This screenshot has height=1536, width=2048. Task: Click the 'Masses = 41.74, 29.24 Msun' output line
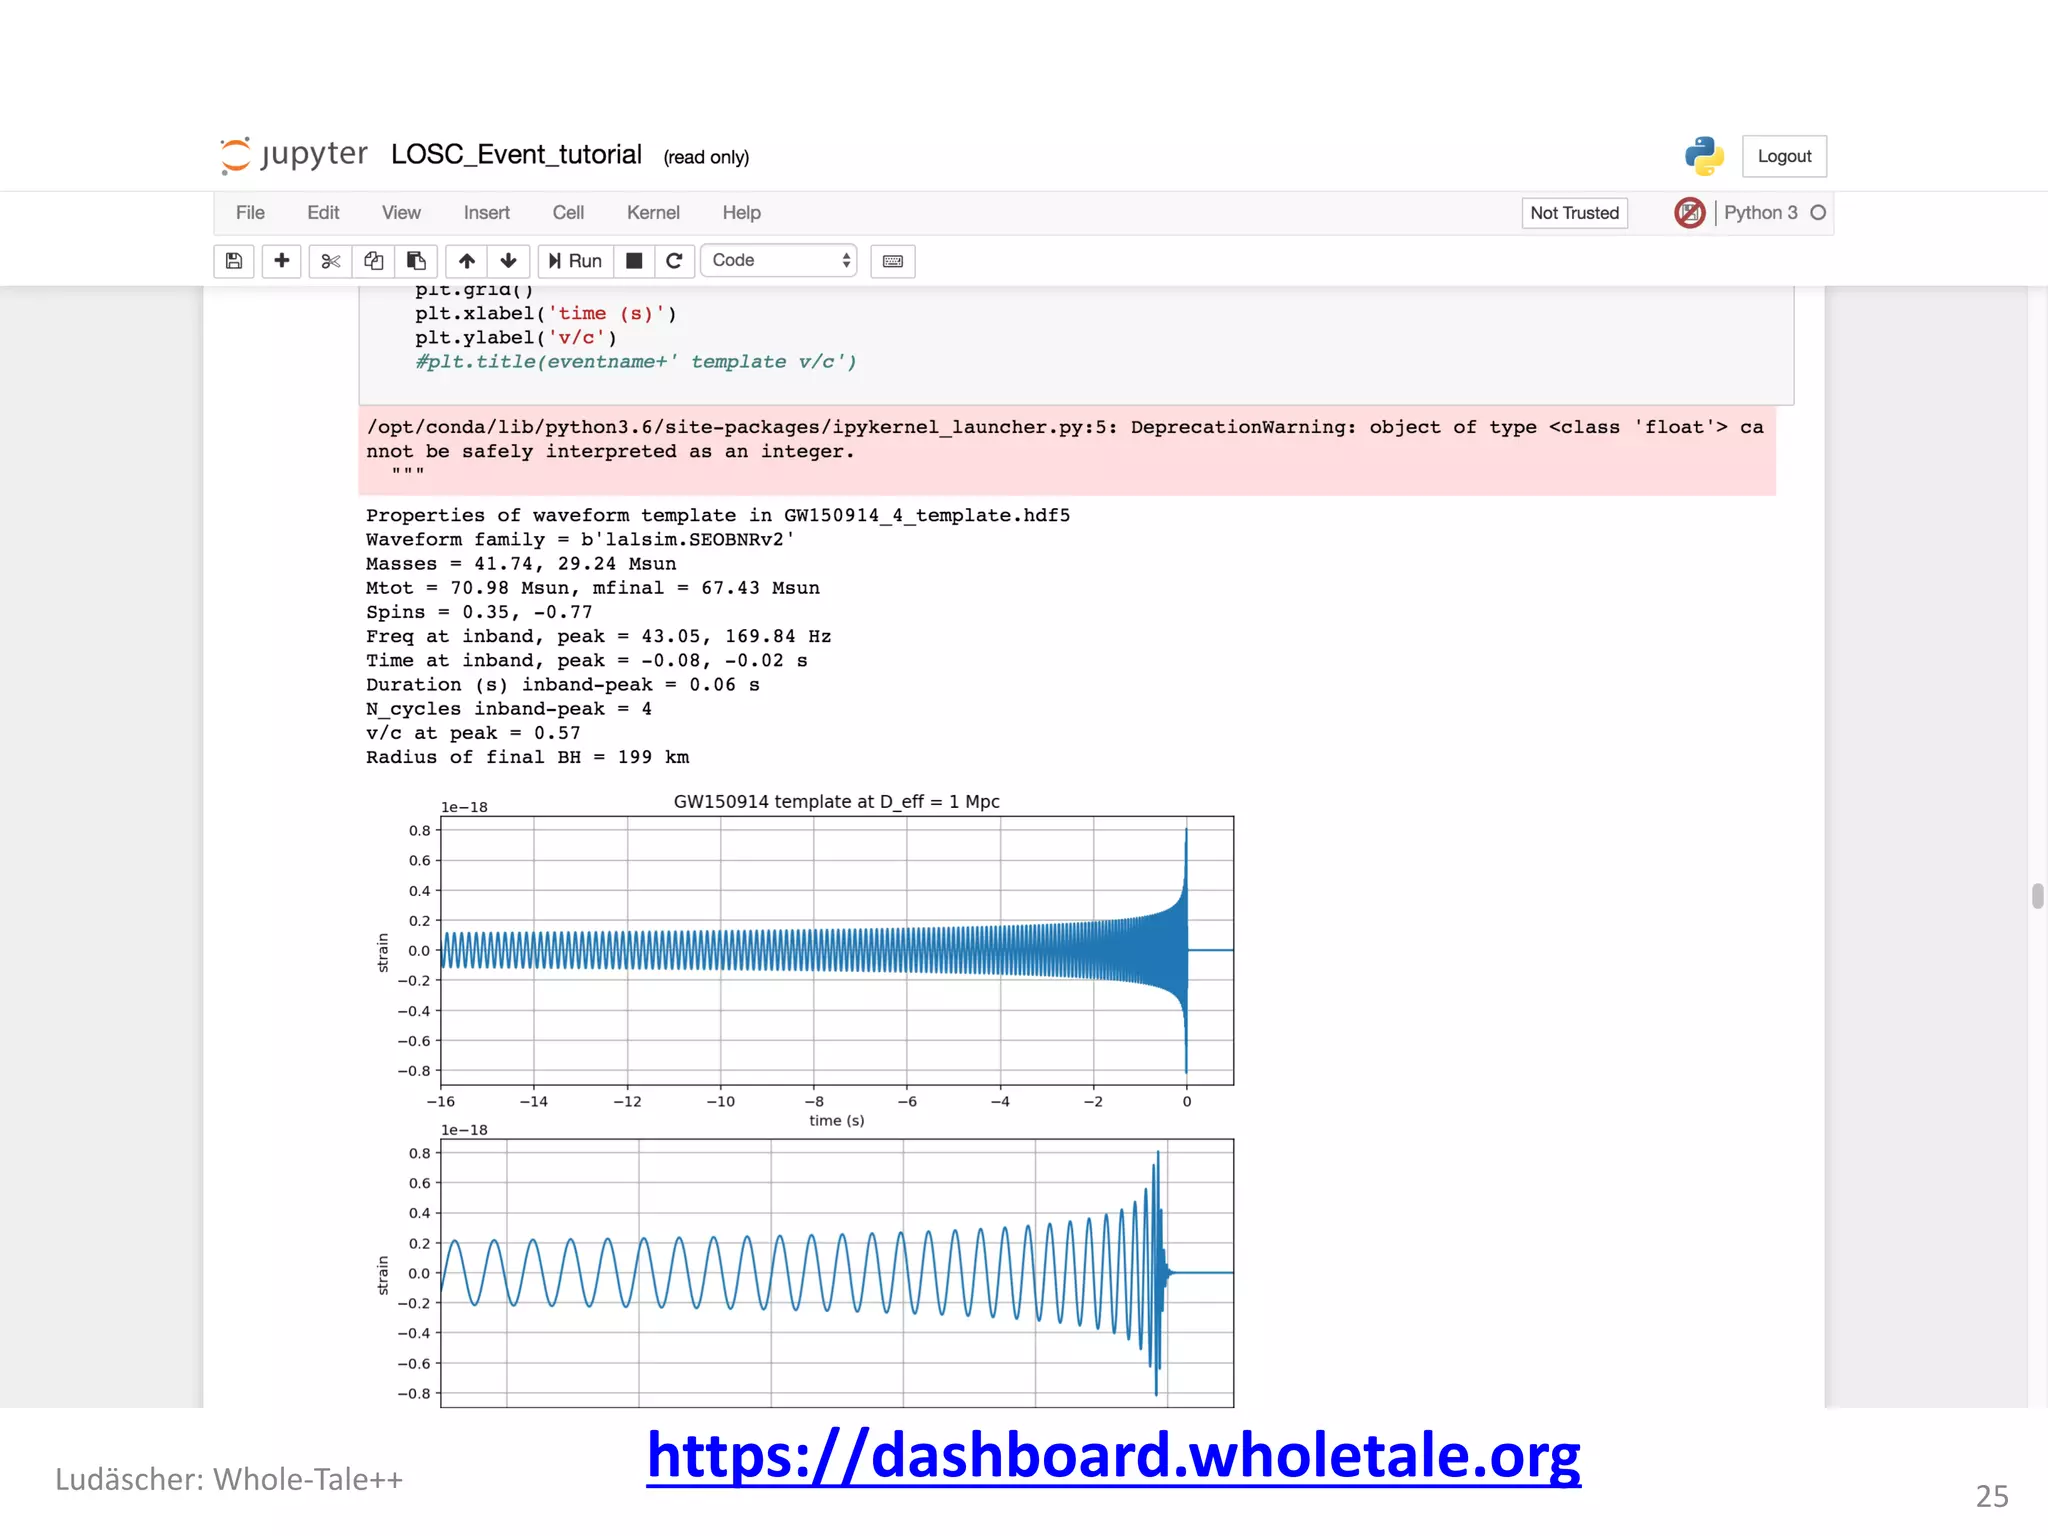(521, 564)
